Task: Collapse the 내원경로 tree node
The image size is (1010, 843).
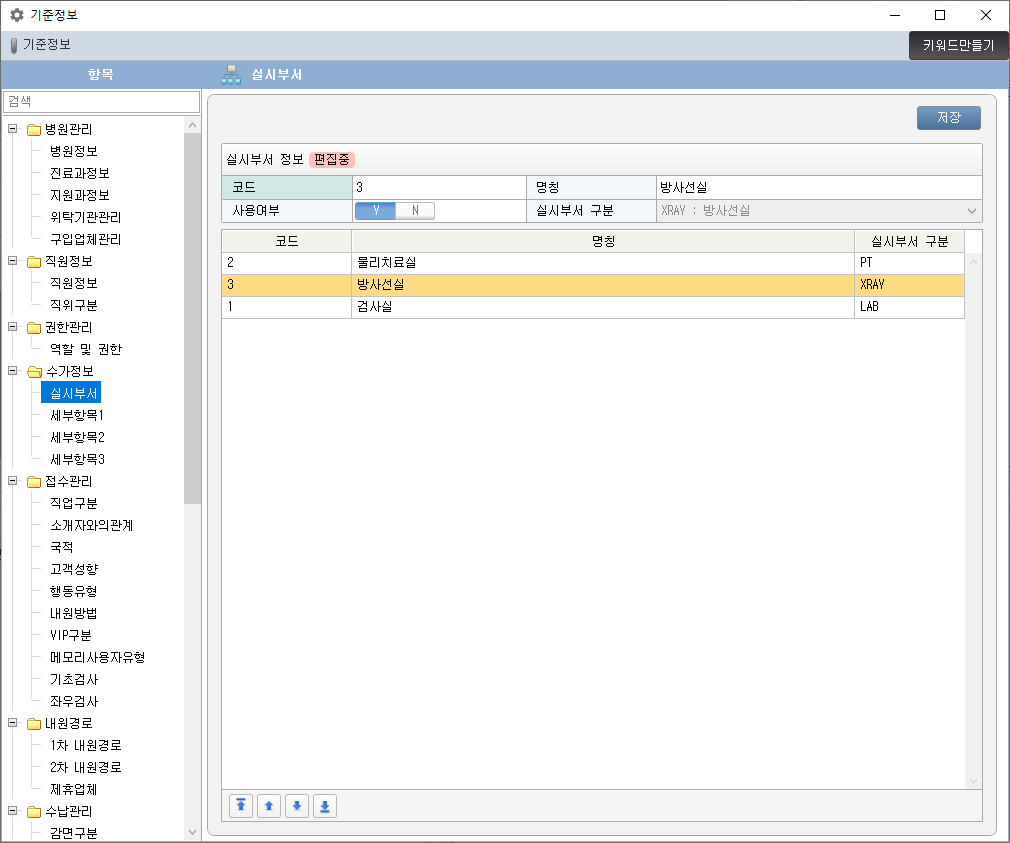Action: [x=13, y=723]
